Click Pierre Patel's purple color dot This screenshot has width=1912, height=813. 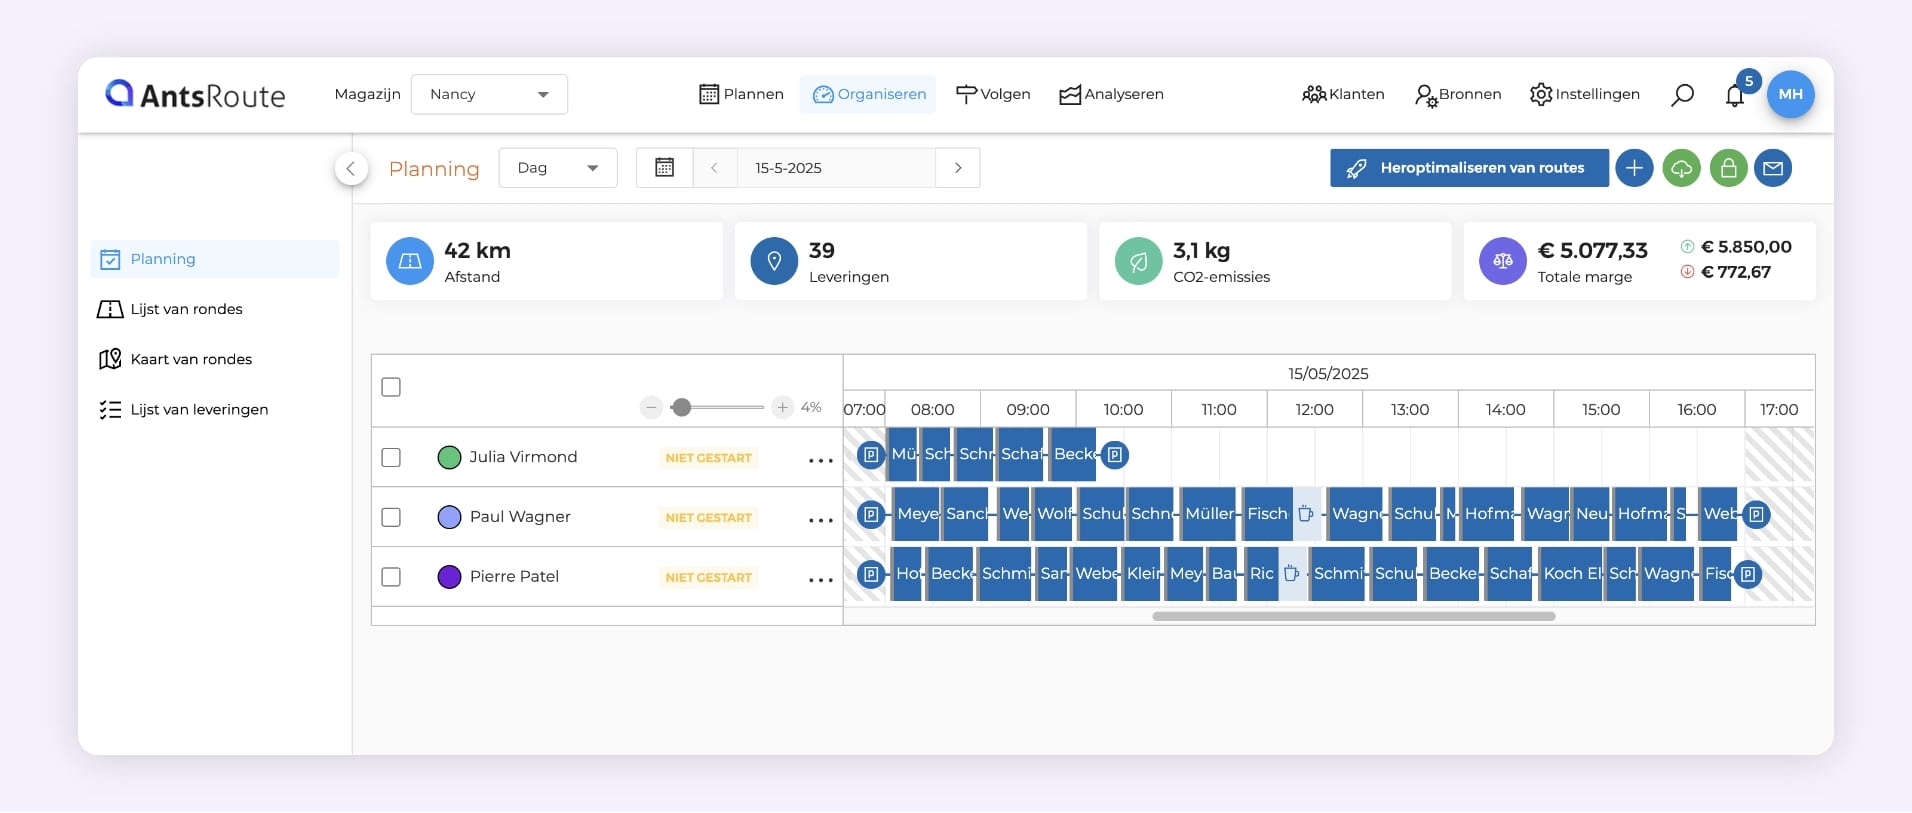[449, 577]
